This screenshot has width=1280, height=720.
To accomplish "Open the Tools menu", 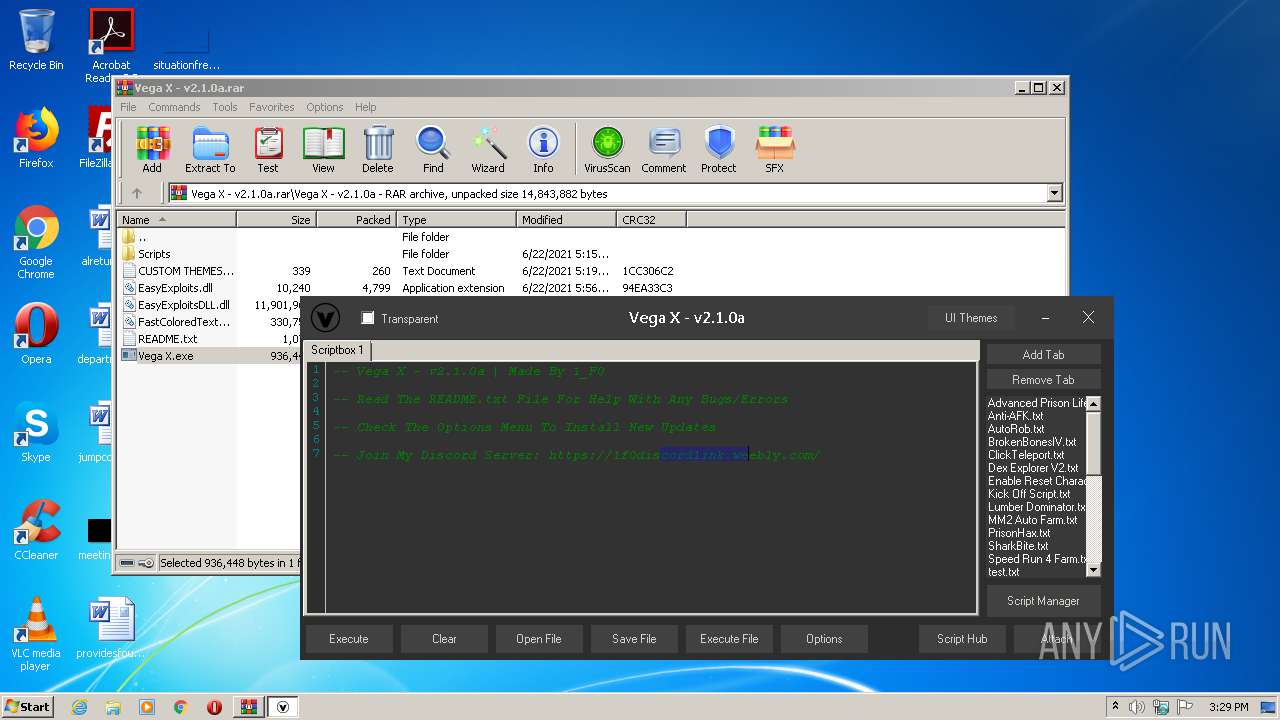I will (x=225, y=107).
